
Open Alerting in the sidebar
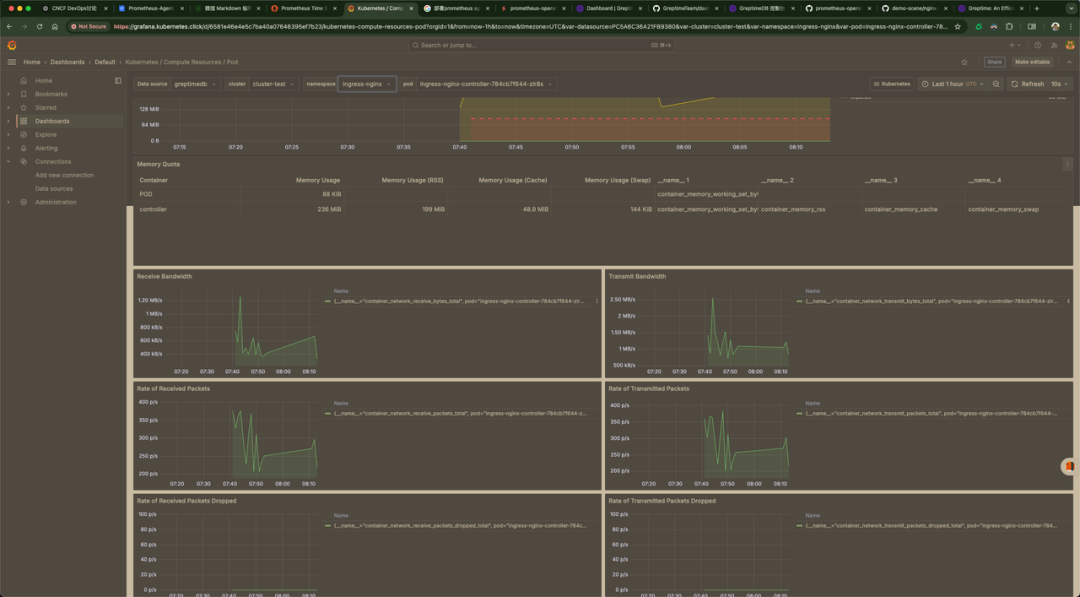tap(46, 148)
